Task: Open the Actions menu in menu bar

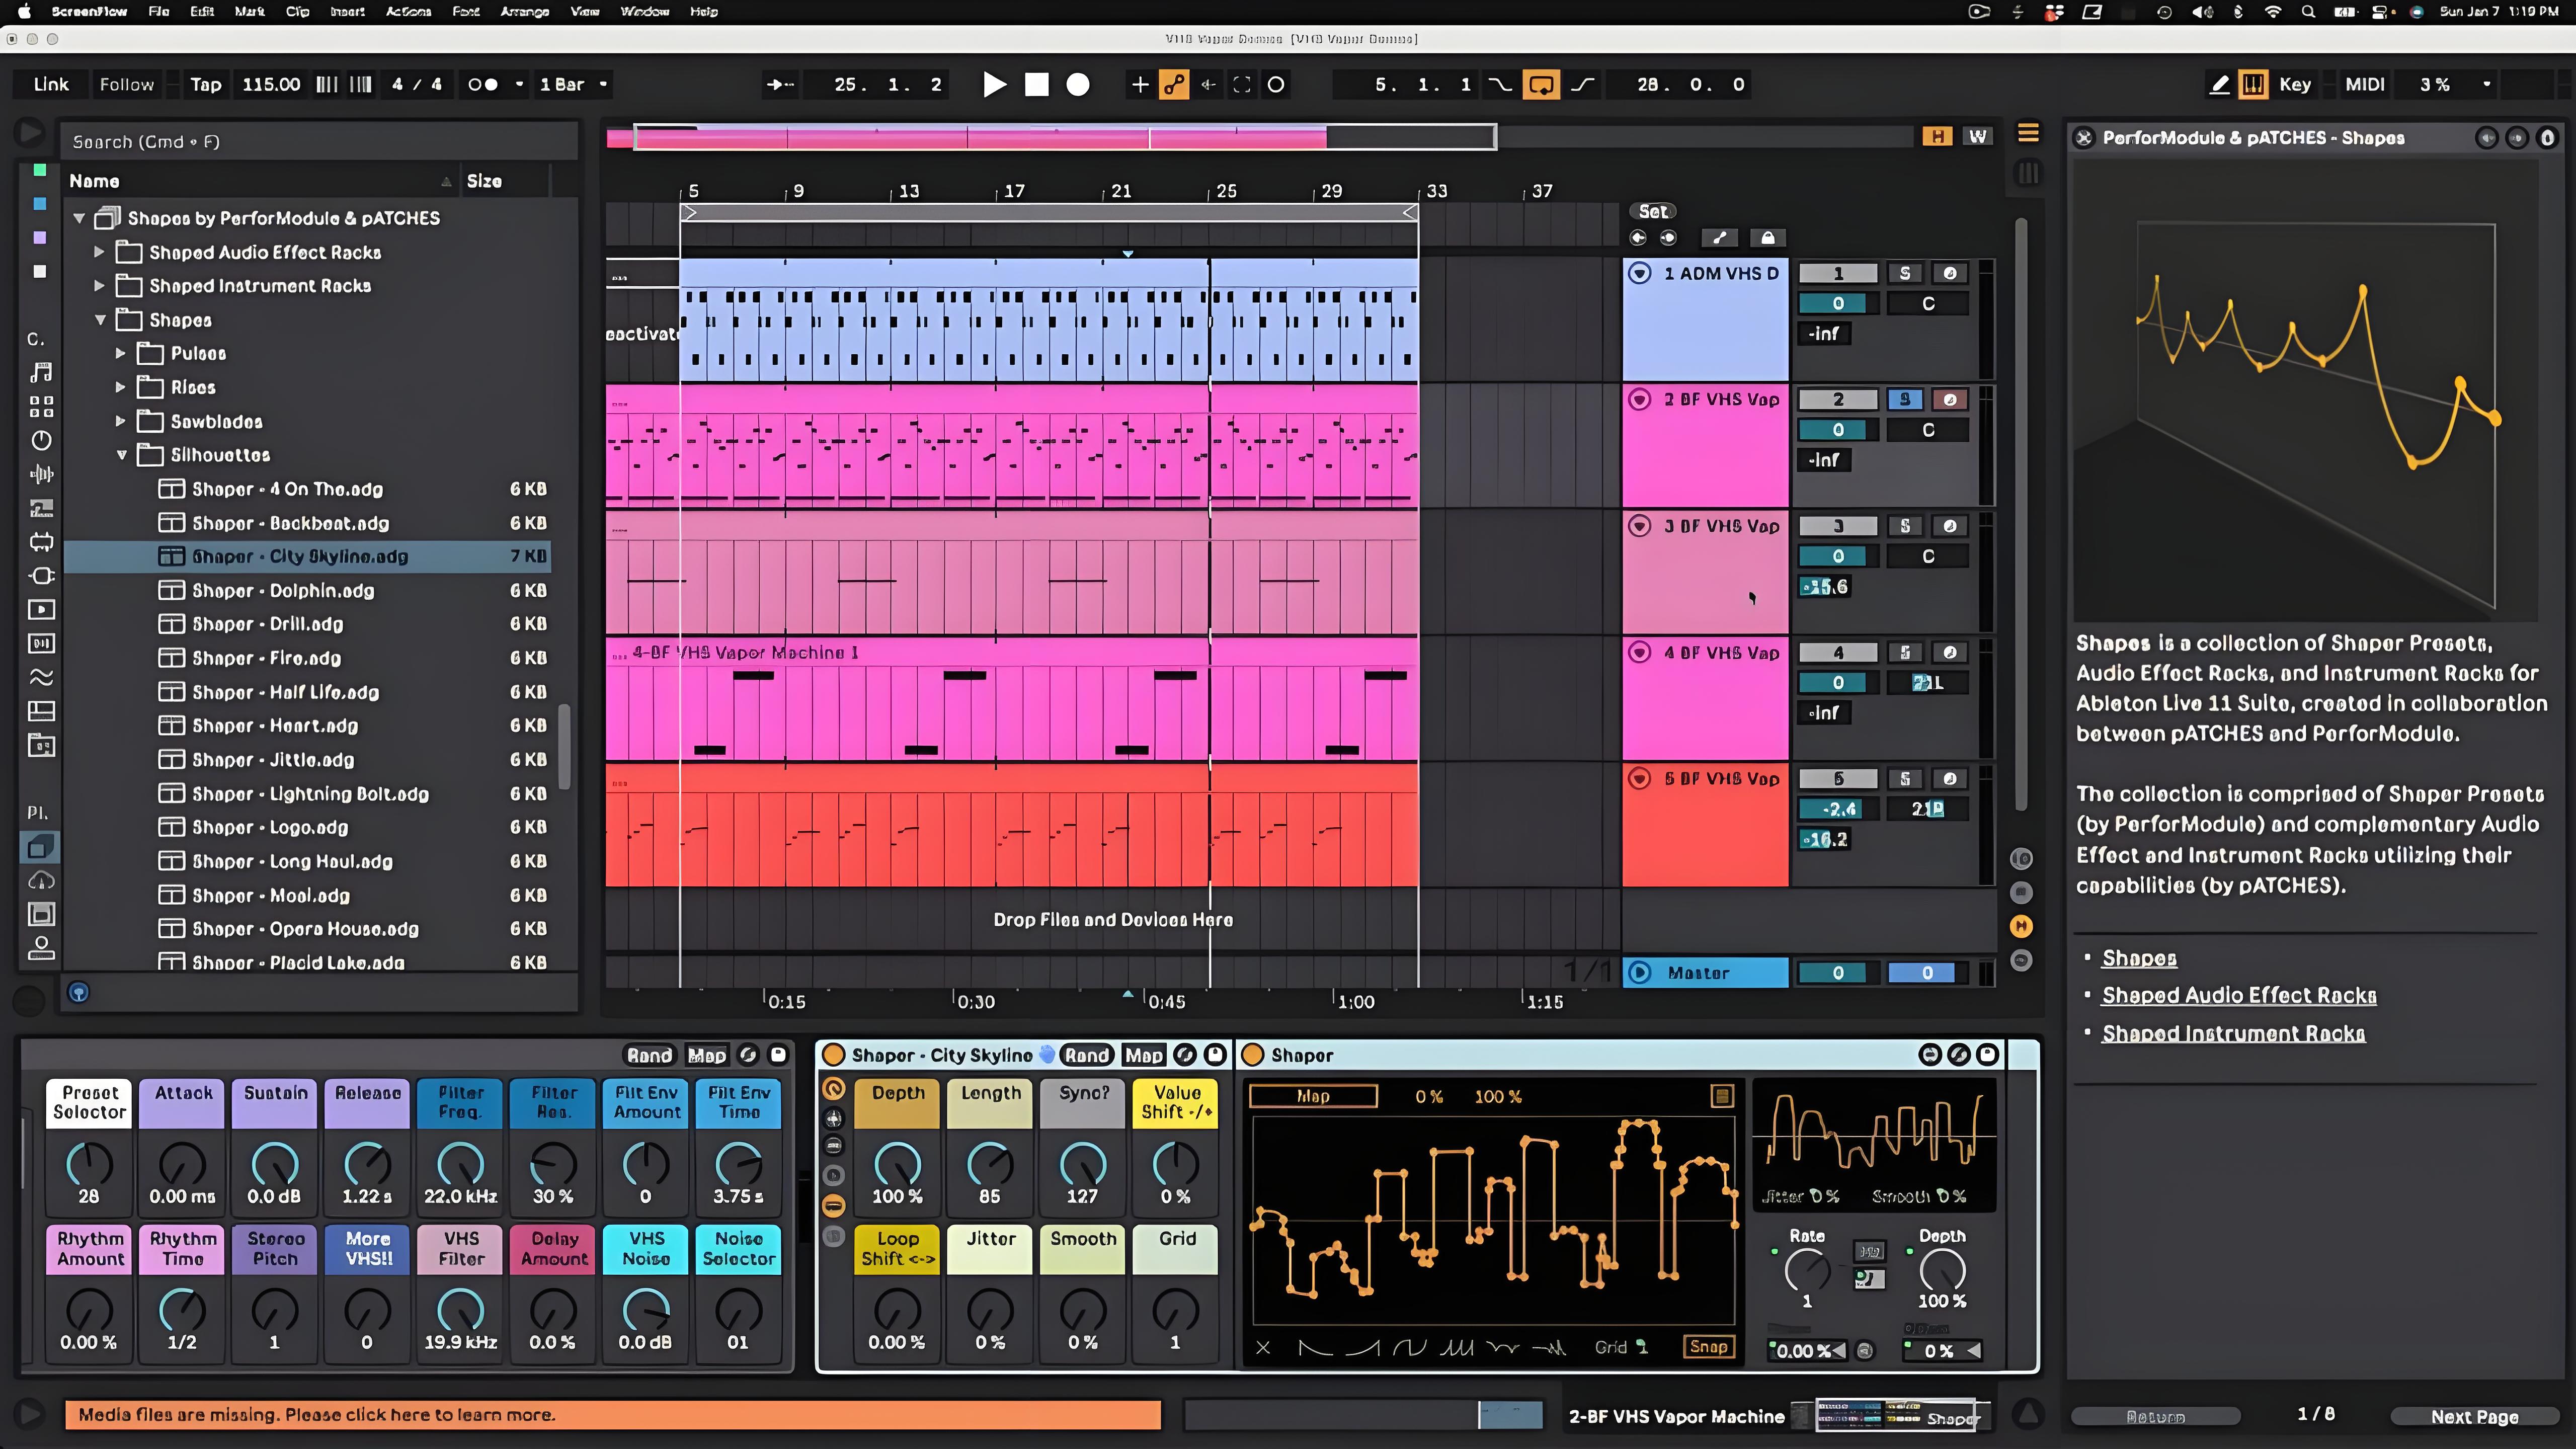Action: click(x=408, y=12)
